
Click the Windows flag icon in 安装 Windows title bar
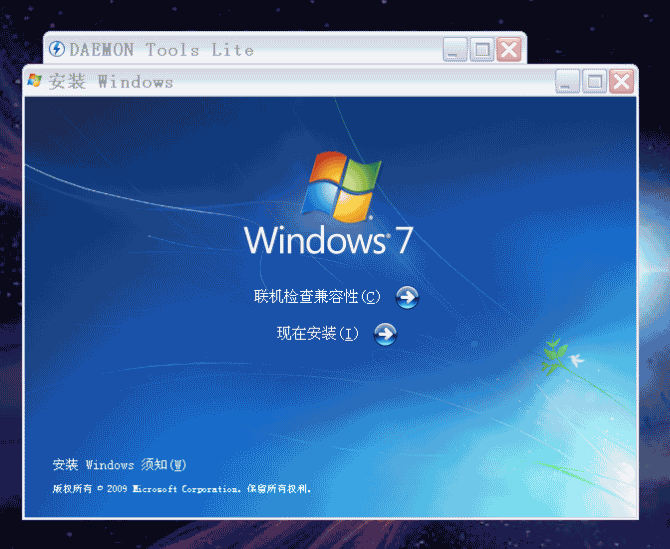[35, 80]
